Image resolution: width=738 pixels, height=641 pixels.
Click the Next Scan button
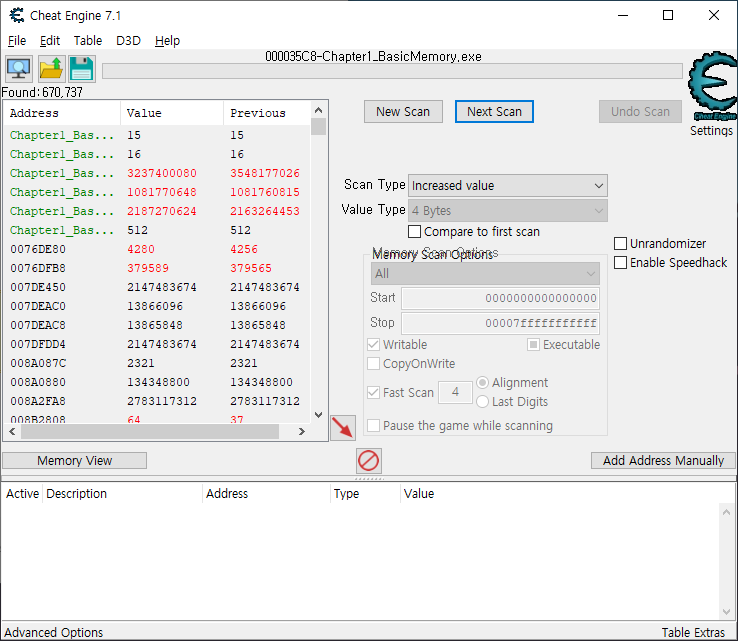click(x=494, y=112)
